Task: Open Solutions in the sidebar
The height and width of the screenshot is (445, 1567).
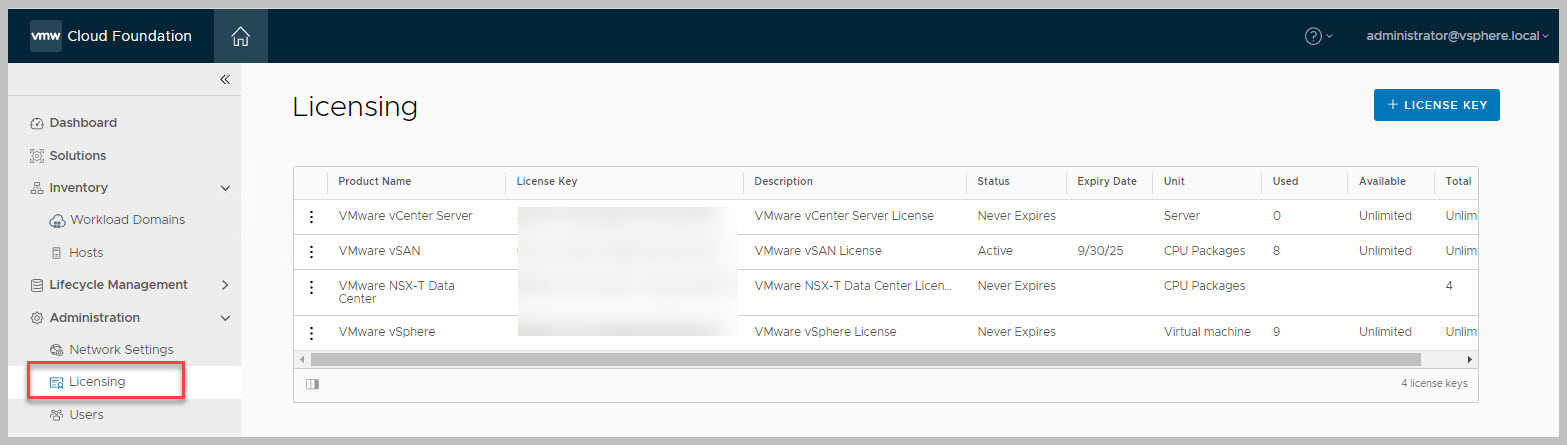Action: click(77, 156)
